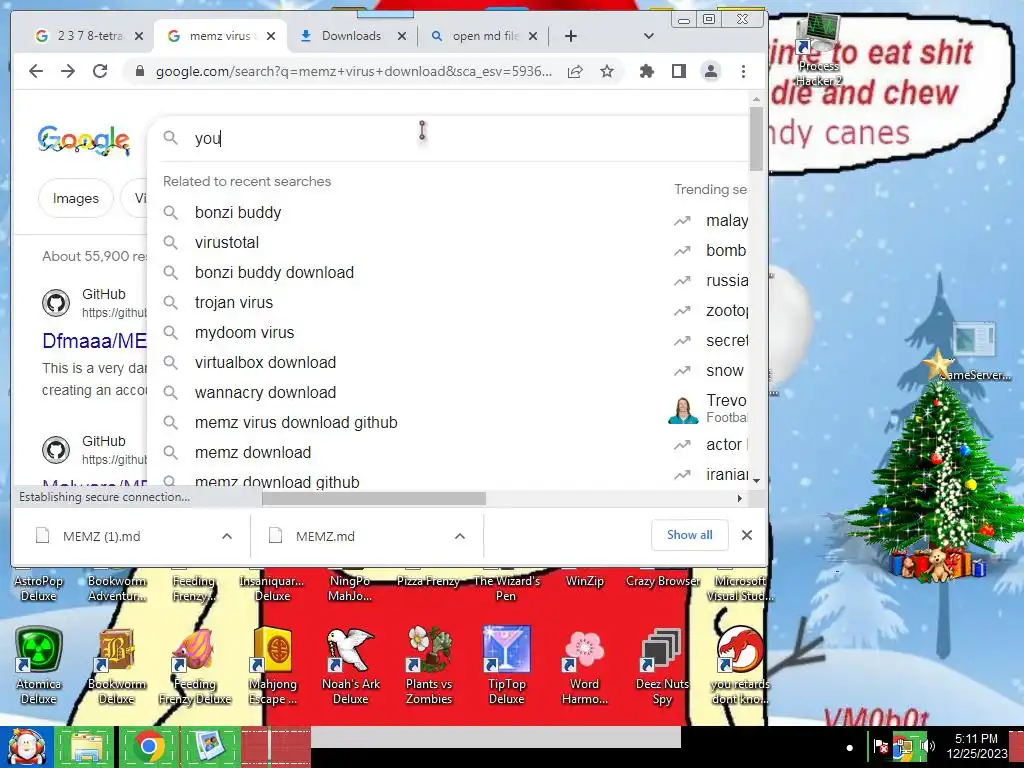
Task: Go back using Chrome's back arrow
Action: point(36,71)
